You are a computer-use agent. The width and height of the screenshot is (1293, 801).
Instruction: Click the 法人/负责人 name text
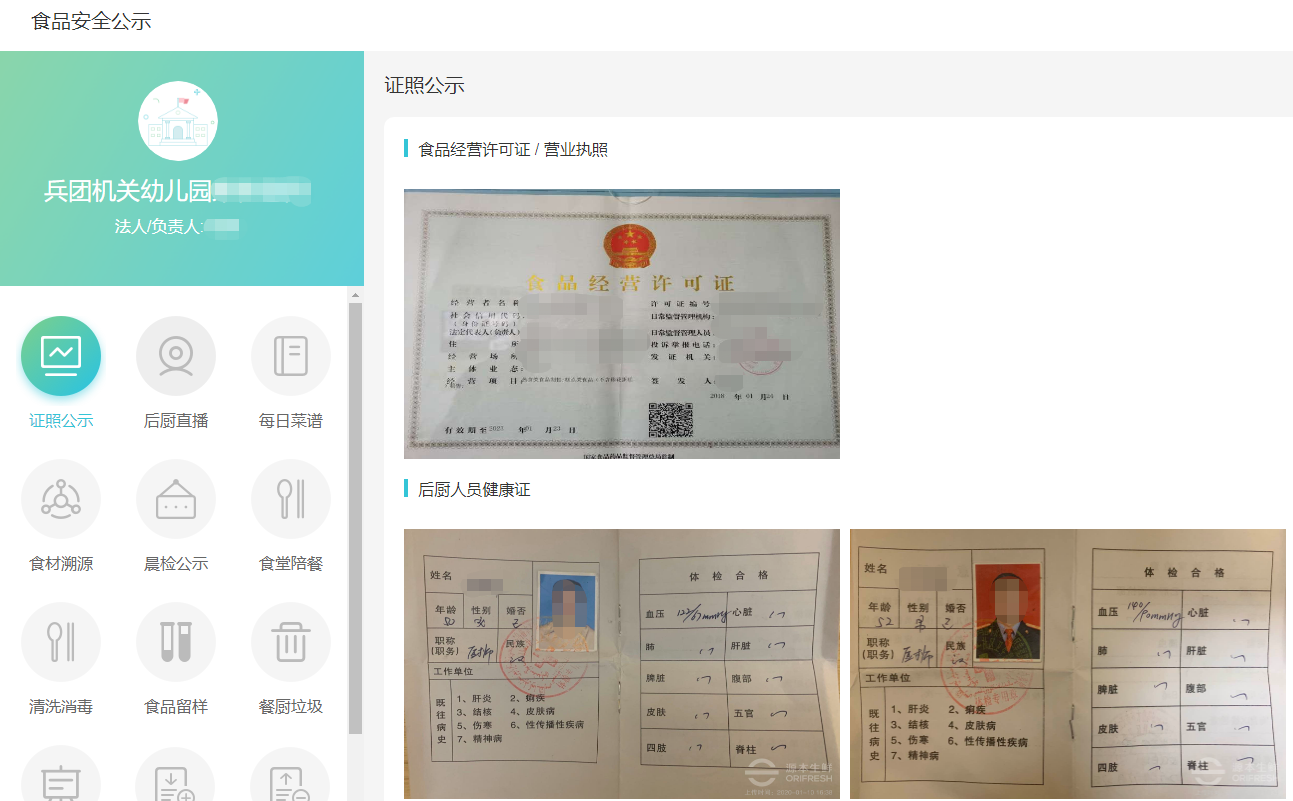178,224
